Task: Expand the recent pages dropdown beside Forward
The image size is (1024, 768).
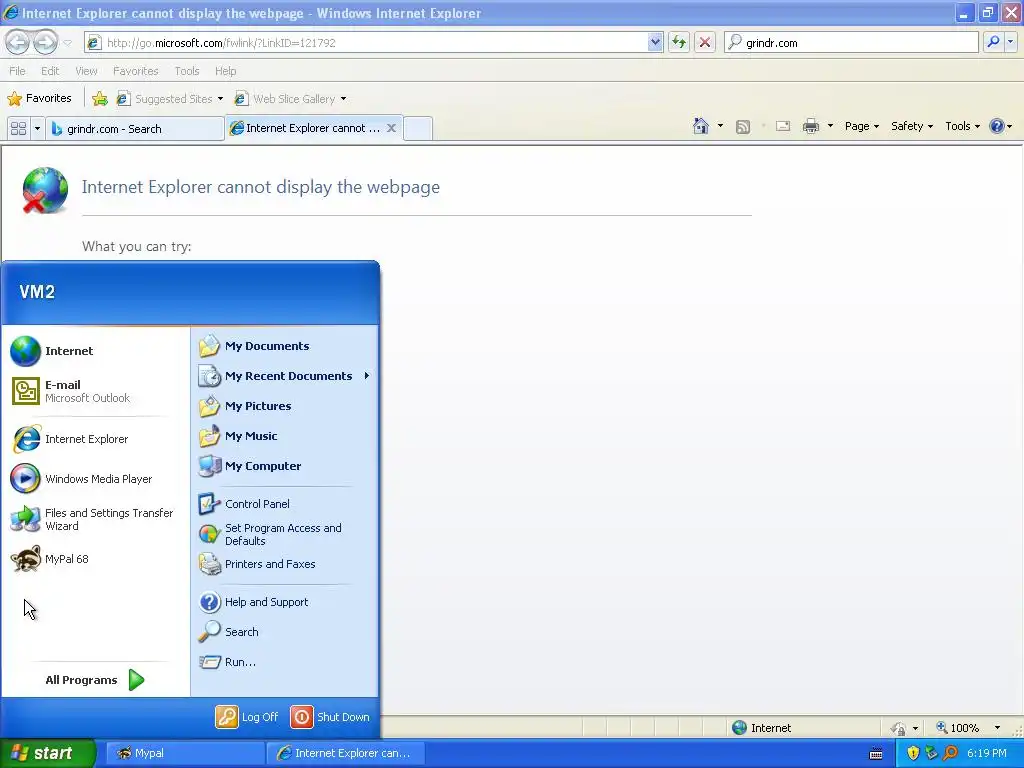Action: tap(67, 43)
